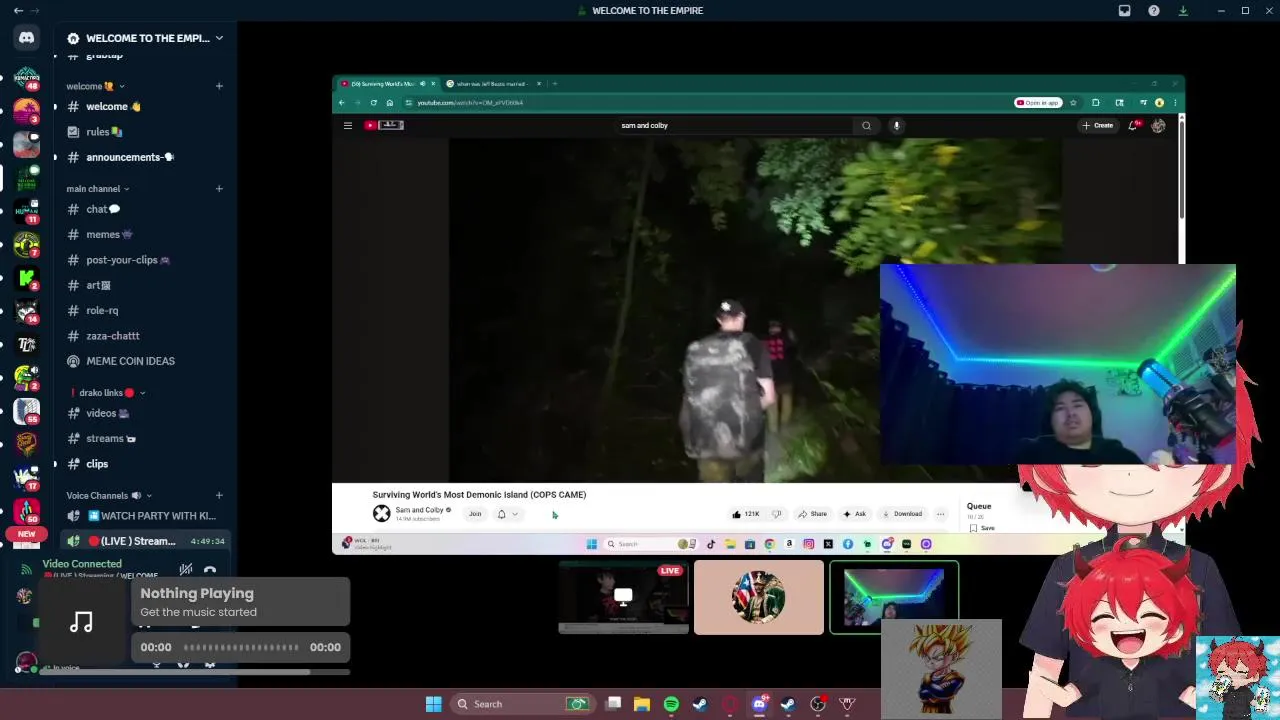This screenshot has height=720, width=1280.
Task: Open the announcements channel
Action: (145, 157)
